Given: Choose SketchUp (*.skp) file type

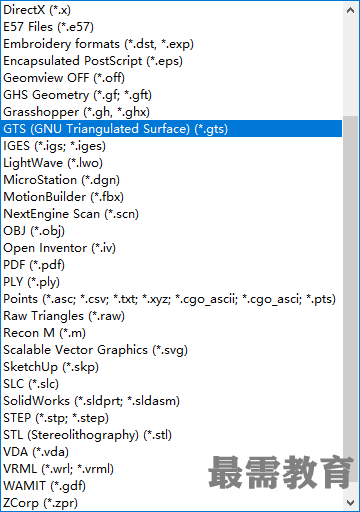Looking at the screenshot, I should [x=171, y=367].
